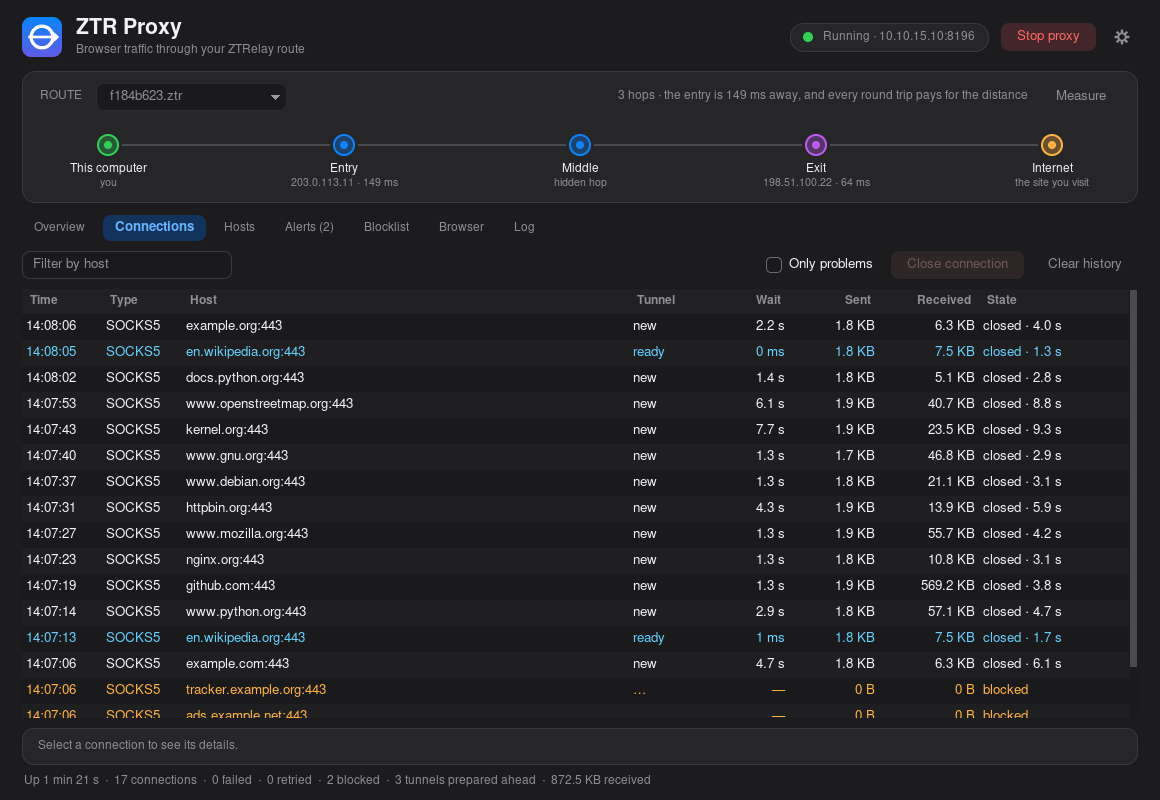Switch to the Overview tab
Screen dimensions: 1160x800
(59, 227)
